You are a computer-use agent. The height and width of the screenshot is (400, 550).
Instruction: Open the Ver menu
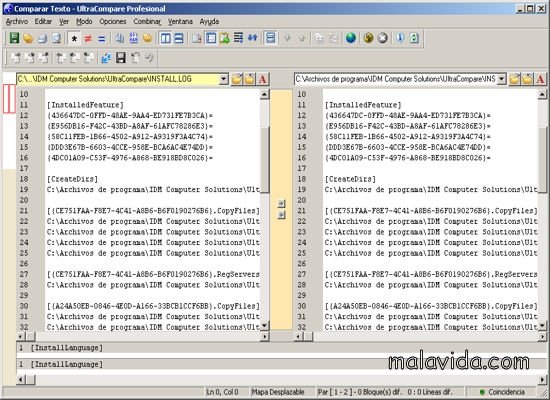tap(64, 21)
